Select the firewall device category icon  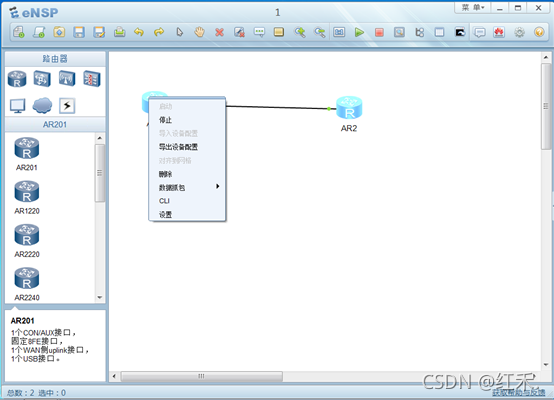92,78
